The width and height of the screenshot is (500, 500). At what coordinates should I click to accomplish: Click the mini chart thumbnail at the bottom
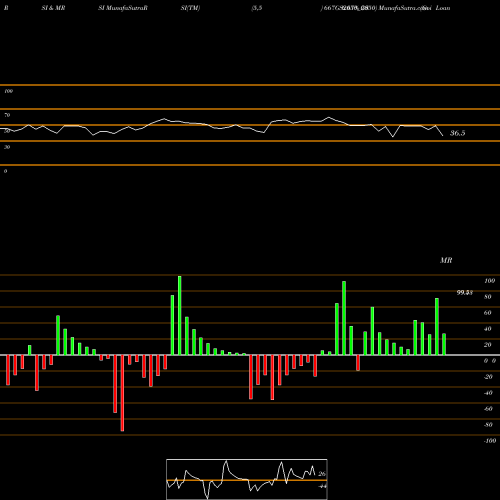click(247, 479)
